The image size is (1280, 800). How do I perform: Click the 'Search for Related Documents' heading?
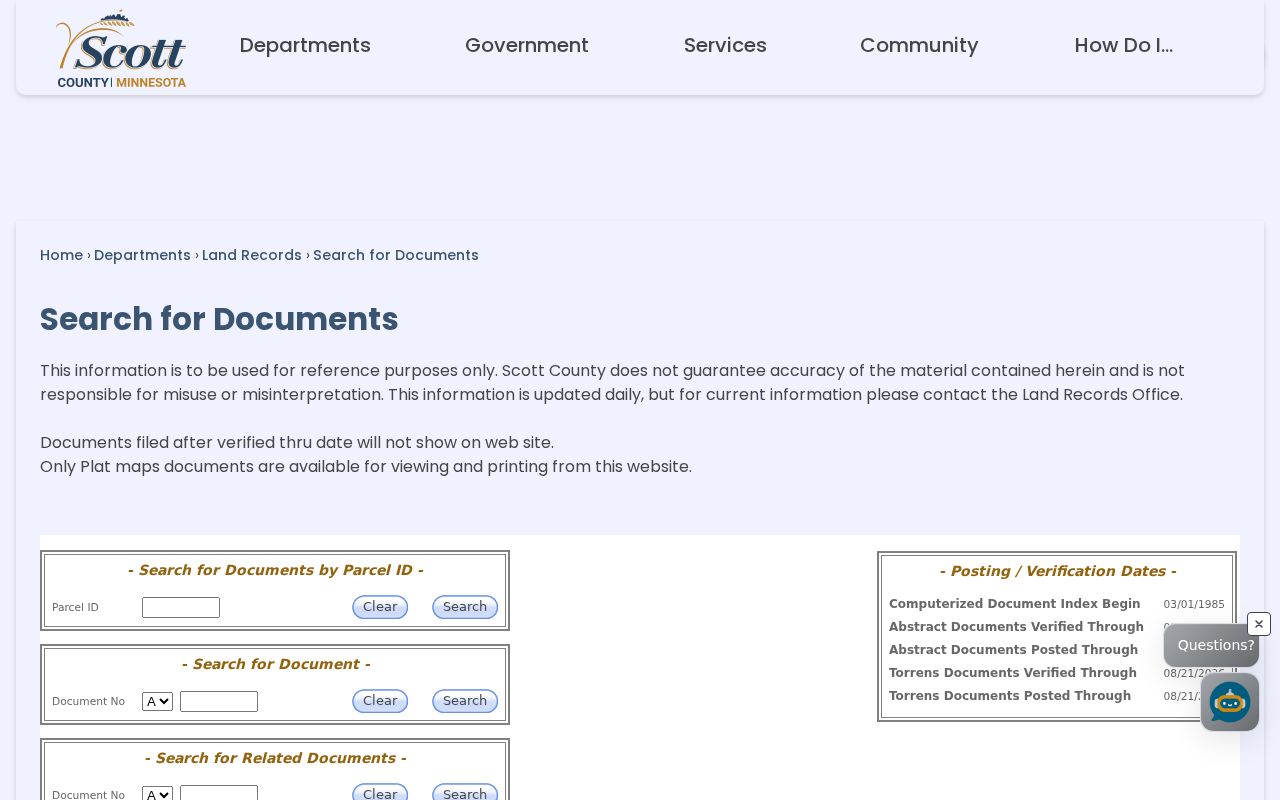pyautogui.click(x=275, y=758)
